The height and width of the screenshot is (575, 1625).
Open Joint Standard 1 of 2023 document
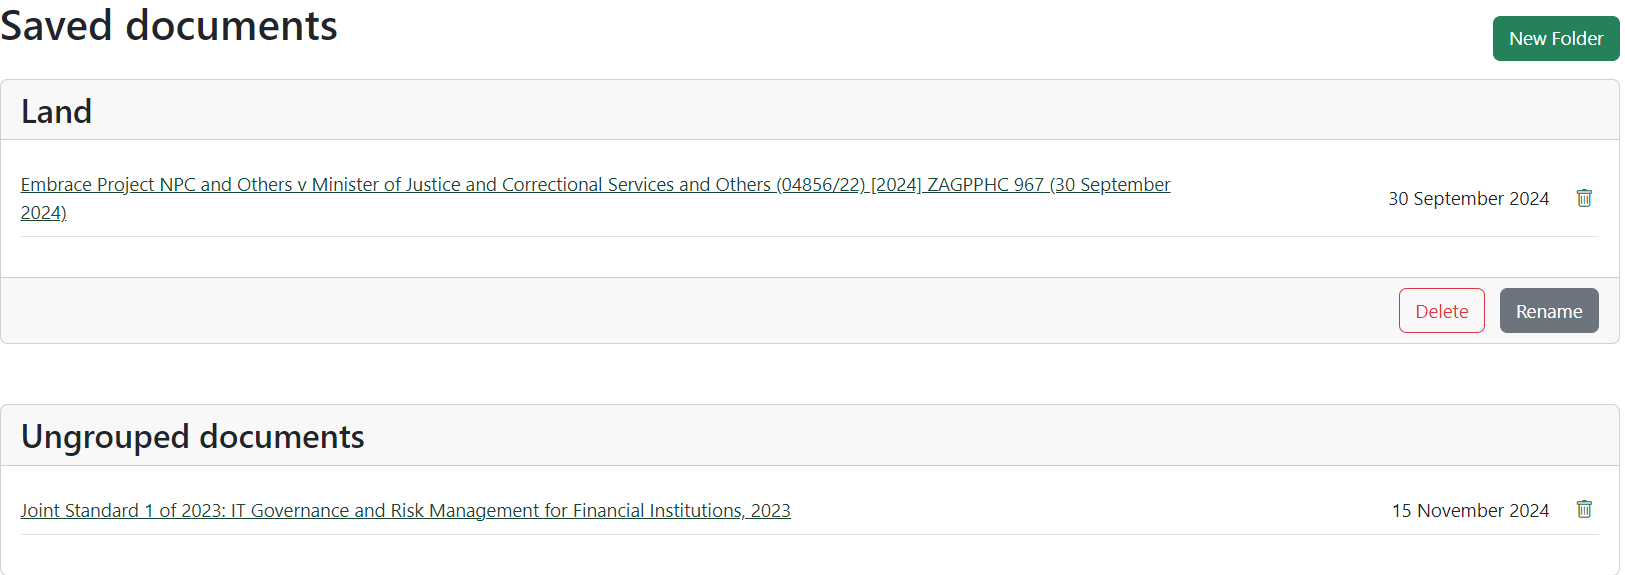pyautogui.click(x=405, y=510)
